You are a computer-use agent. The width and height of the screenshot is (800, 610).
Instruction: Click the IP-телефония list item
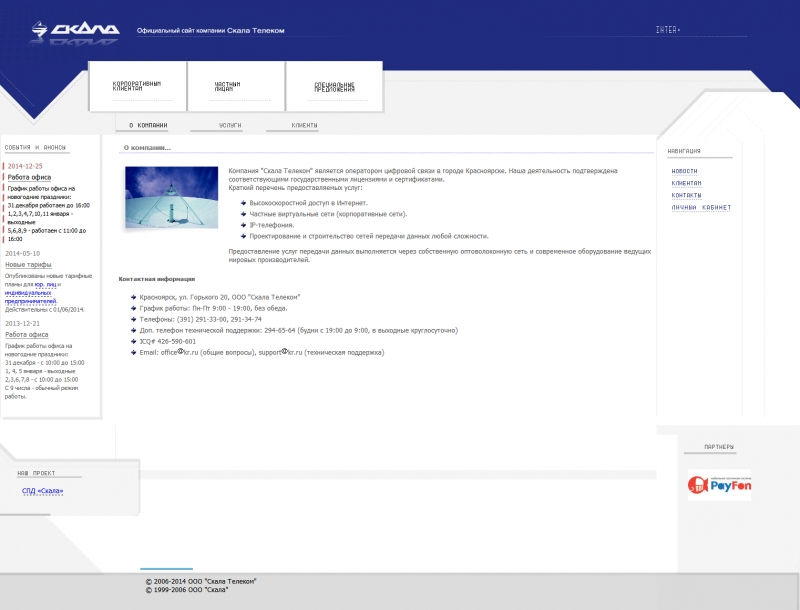point(271,225)
